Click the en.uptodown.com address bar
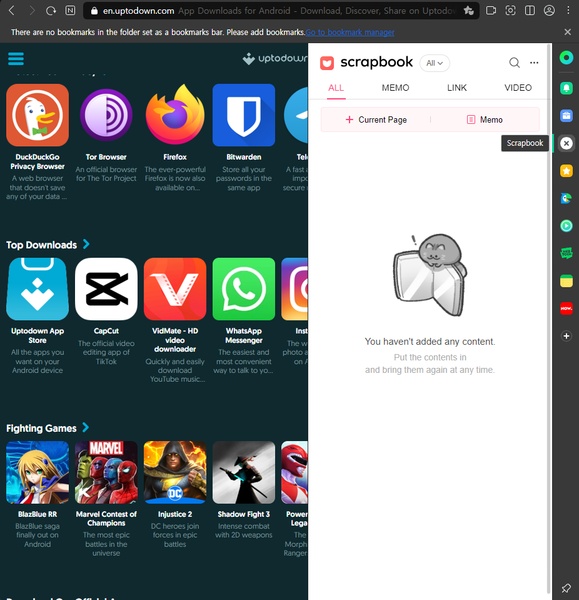579x600 pixels. (281, 11)
